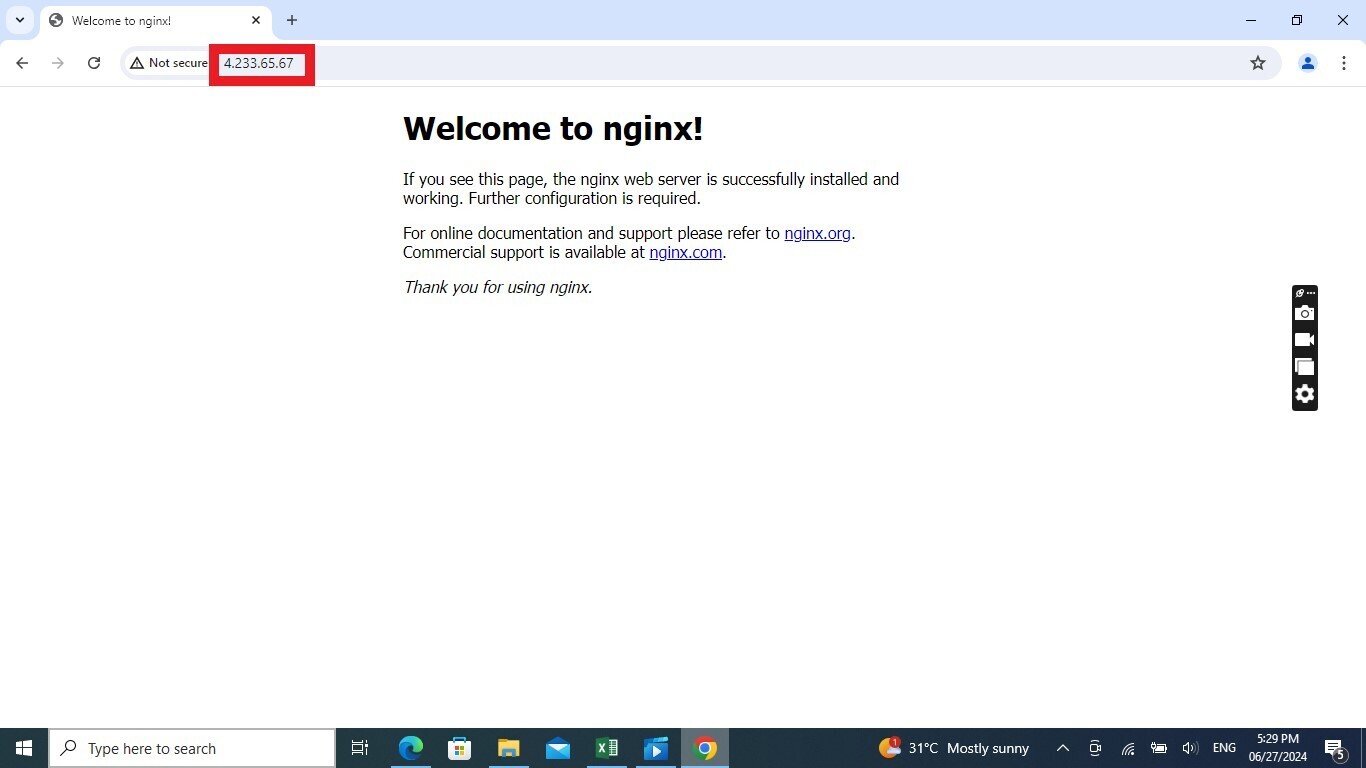Open the captures gallery in floating toolbar

1304,367
